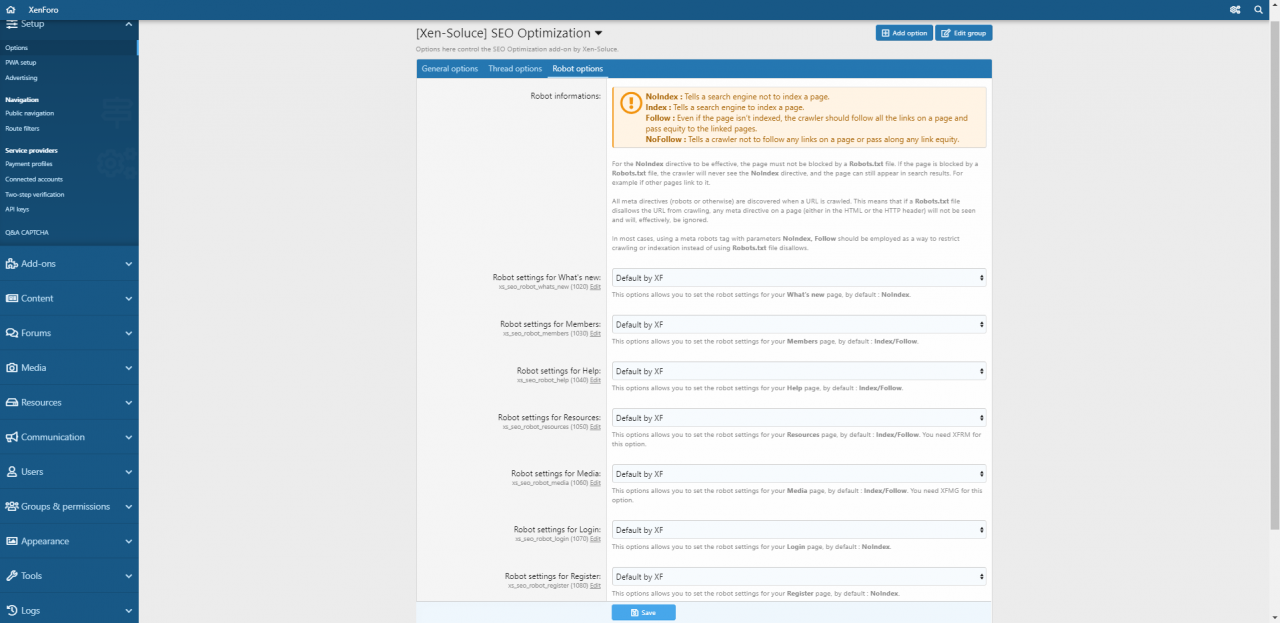Open the search magnifier icon

click(x=1259, y=9)
